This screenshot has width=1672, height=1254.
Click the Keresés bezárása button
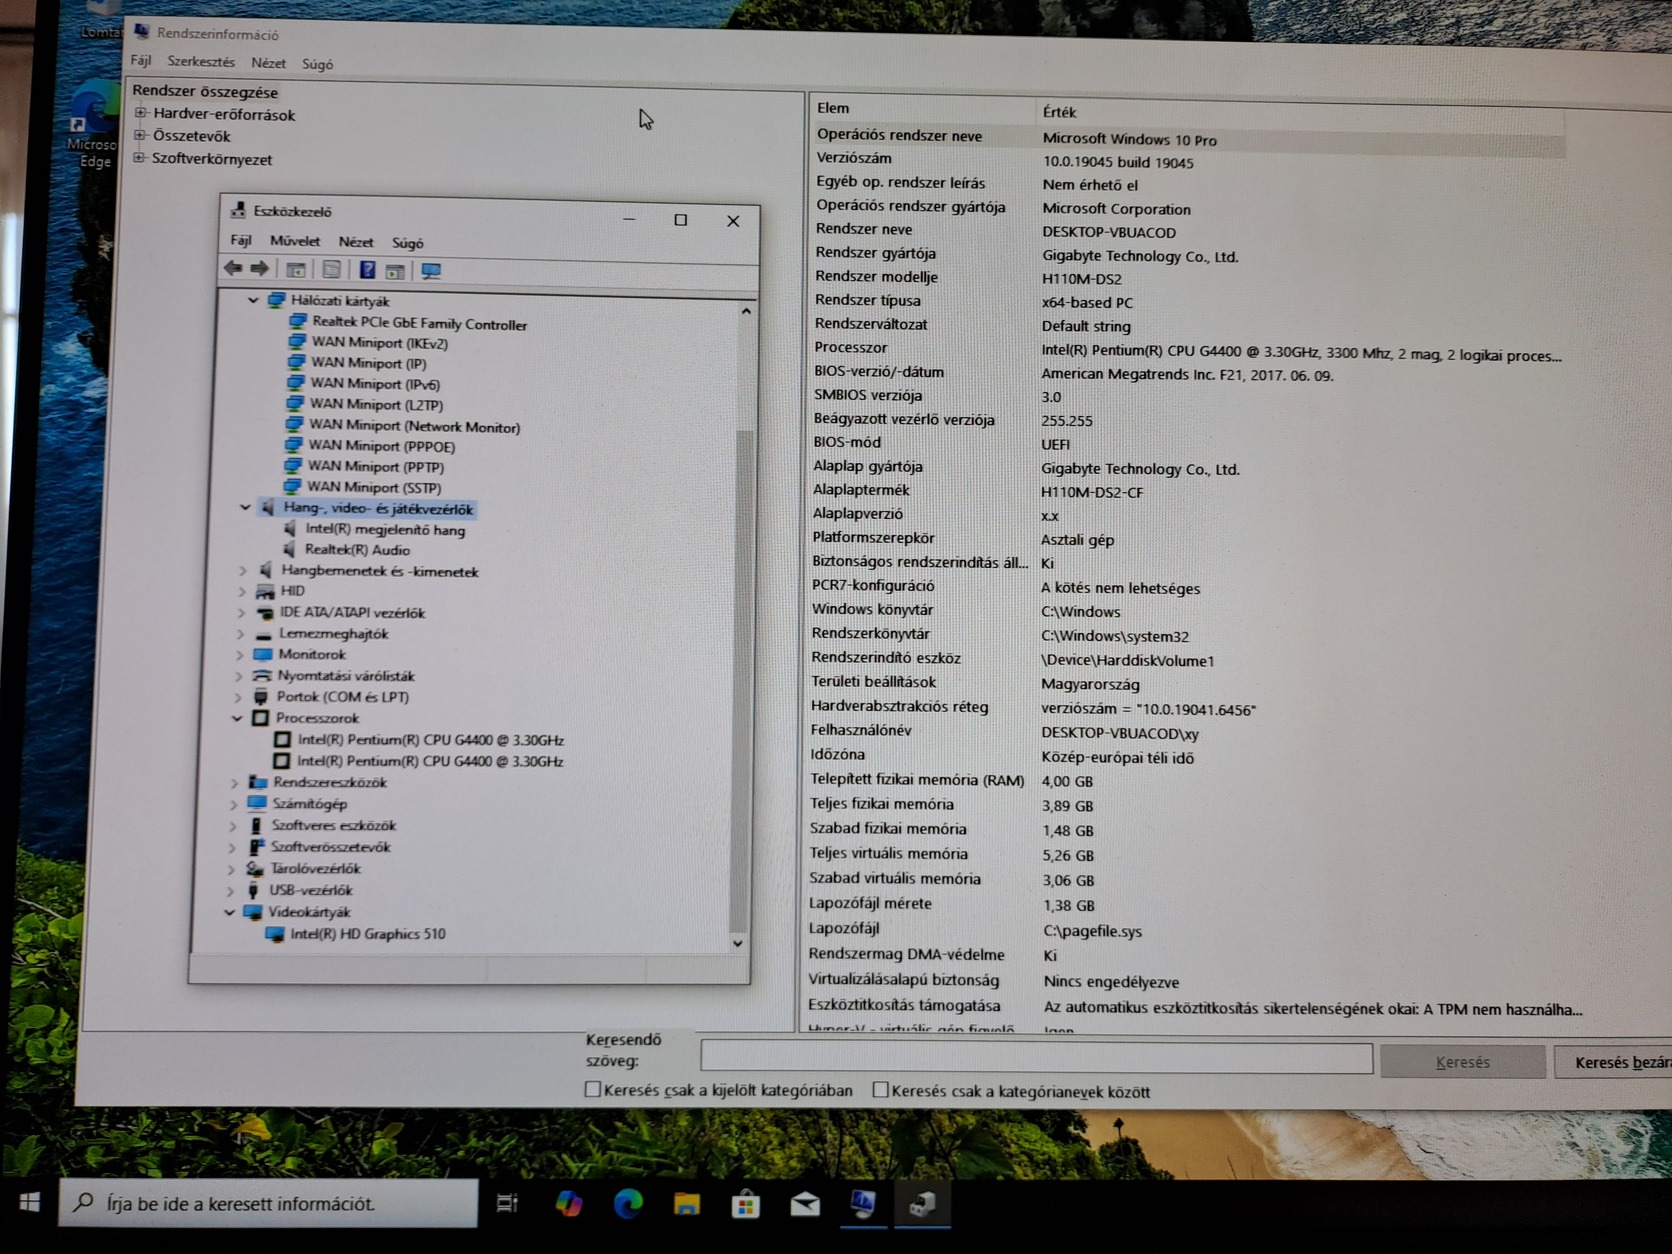[x=1613, y=1062]
